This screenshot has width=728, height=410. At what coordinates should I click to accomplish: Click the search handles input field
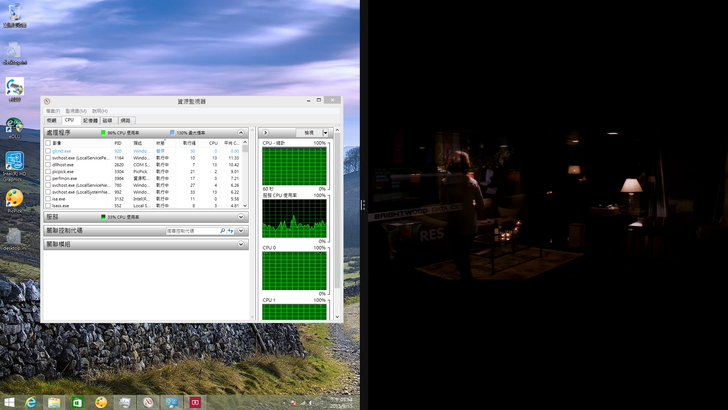coord(191,231)
